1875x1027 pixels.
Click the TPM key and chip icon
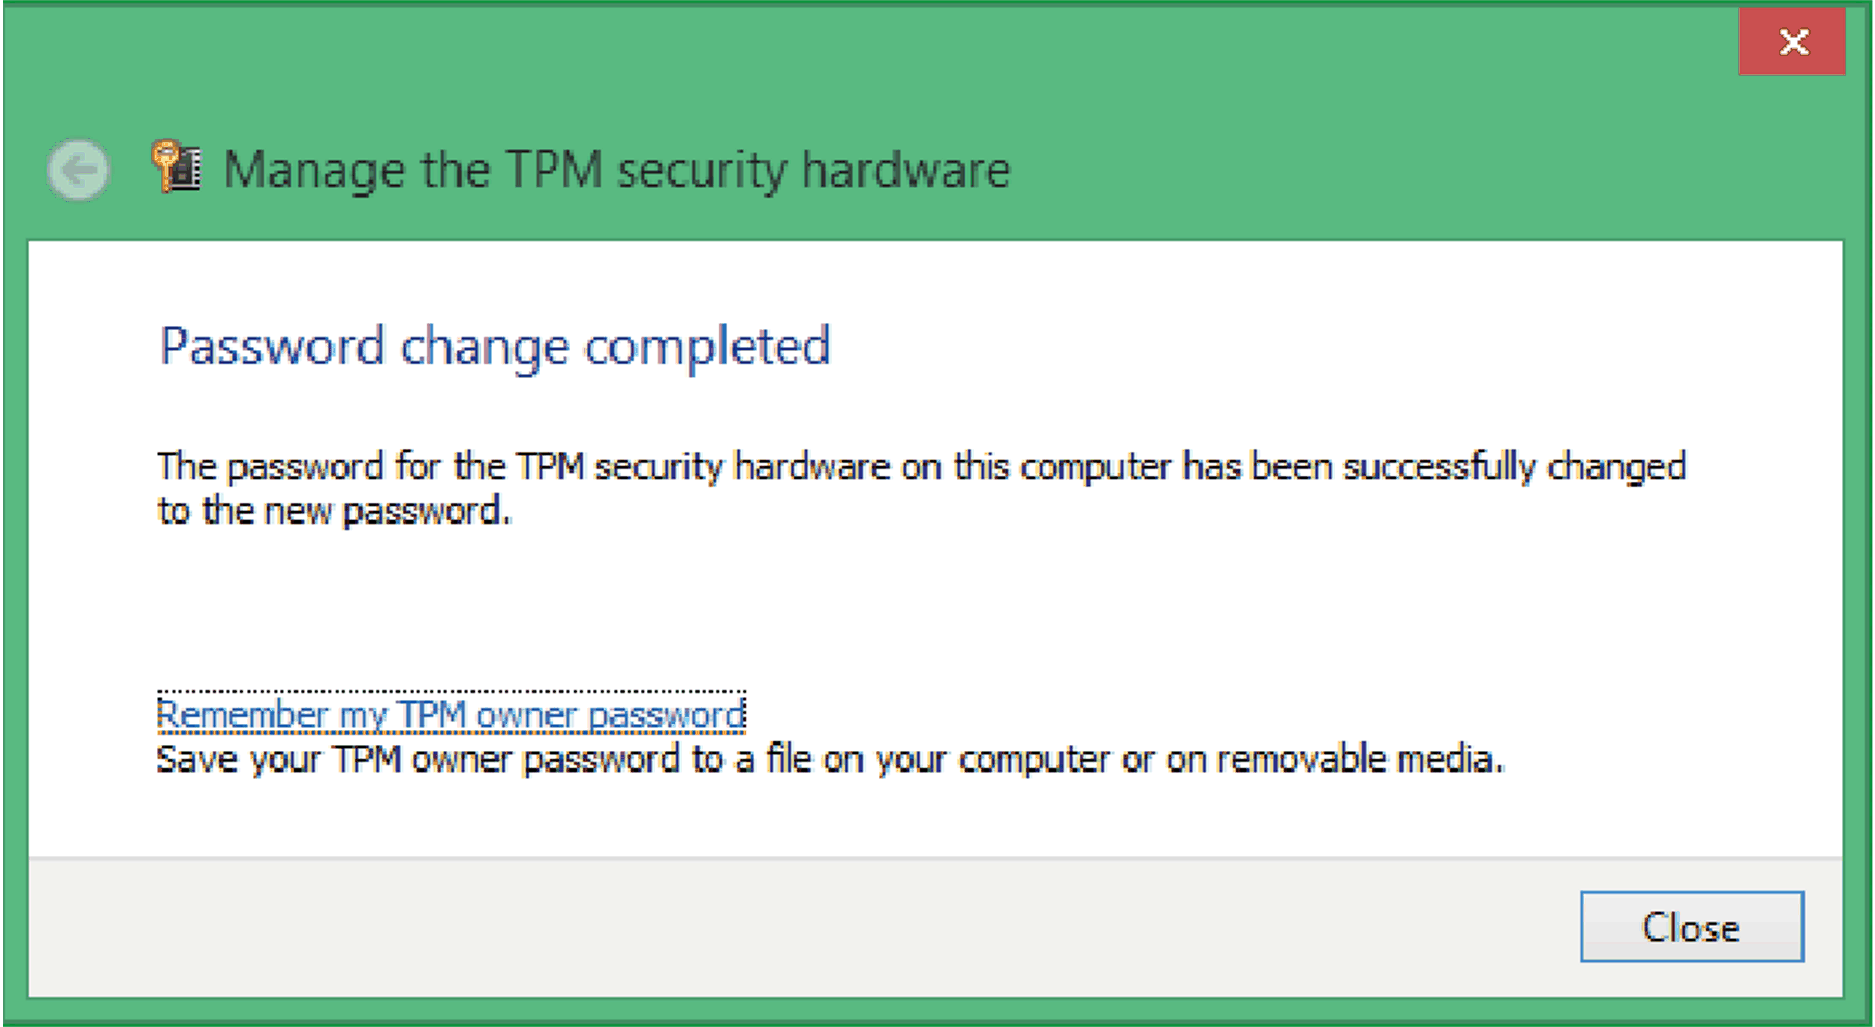coord(177,167)
